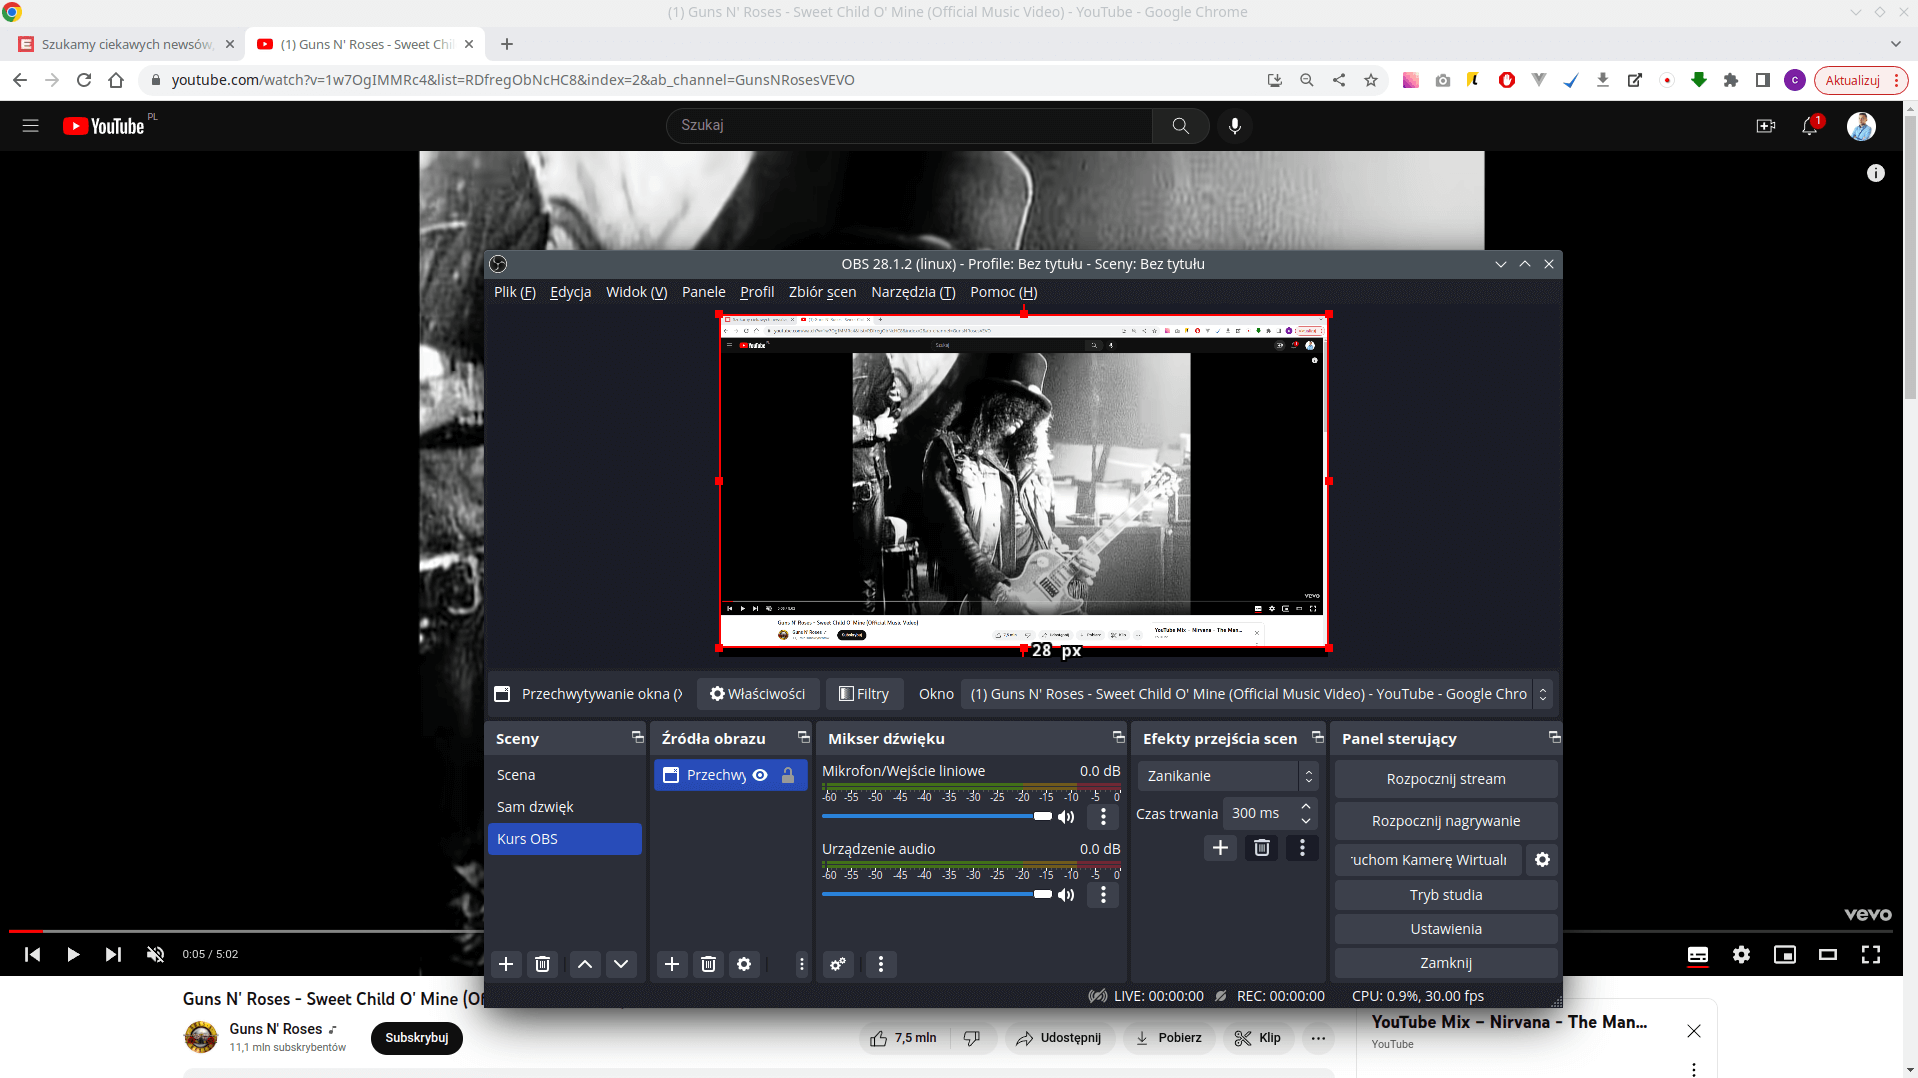Mute Urządzenie audio speaker icon
Viewport: 1918px width, 1078px height.
click(1067, 894)
